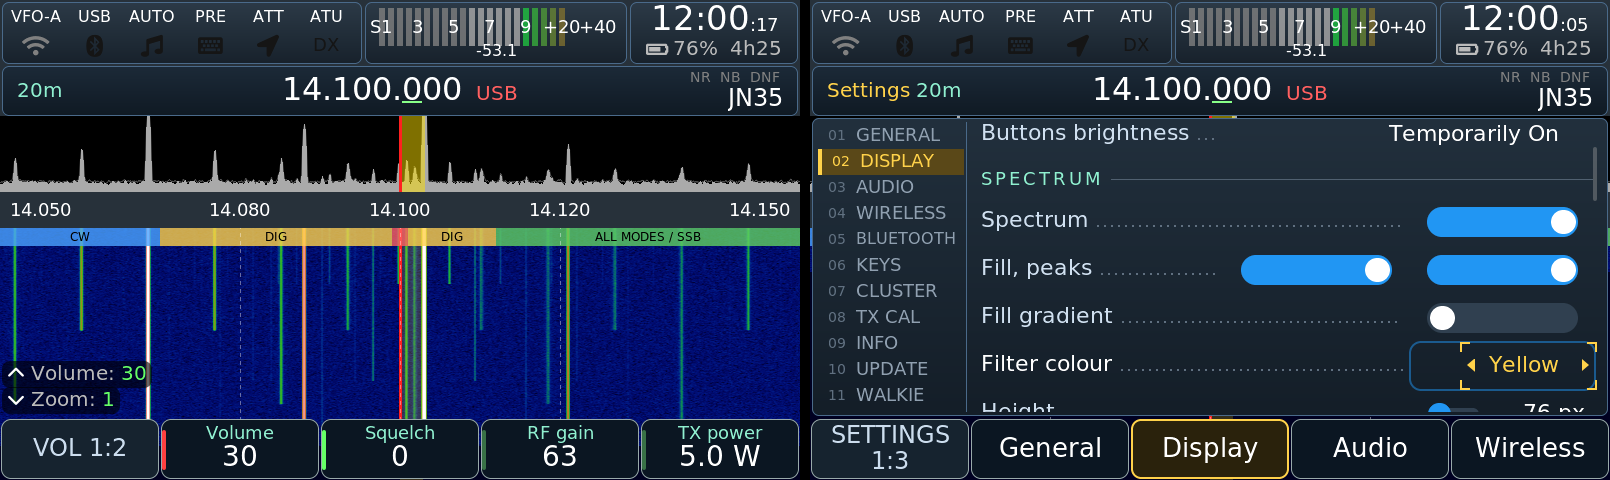This screenshot has width=1610, height=480.
Task: Tap the down chevron beside Zoom: 1
Action: pyautogui.click(x=16, y=399)
